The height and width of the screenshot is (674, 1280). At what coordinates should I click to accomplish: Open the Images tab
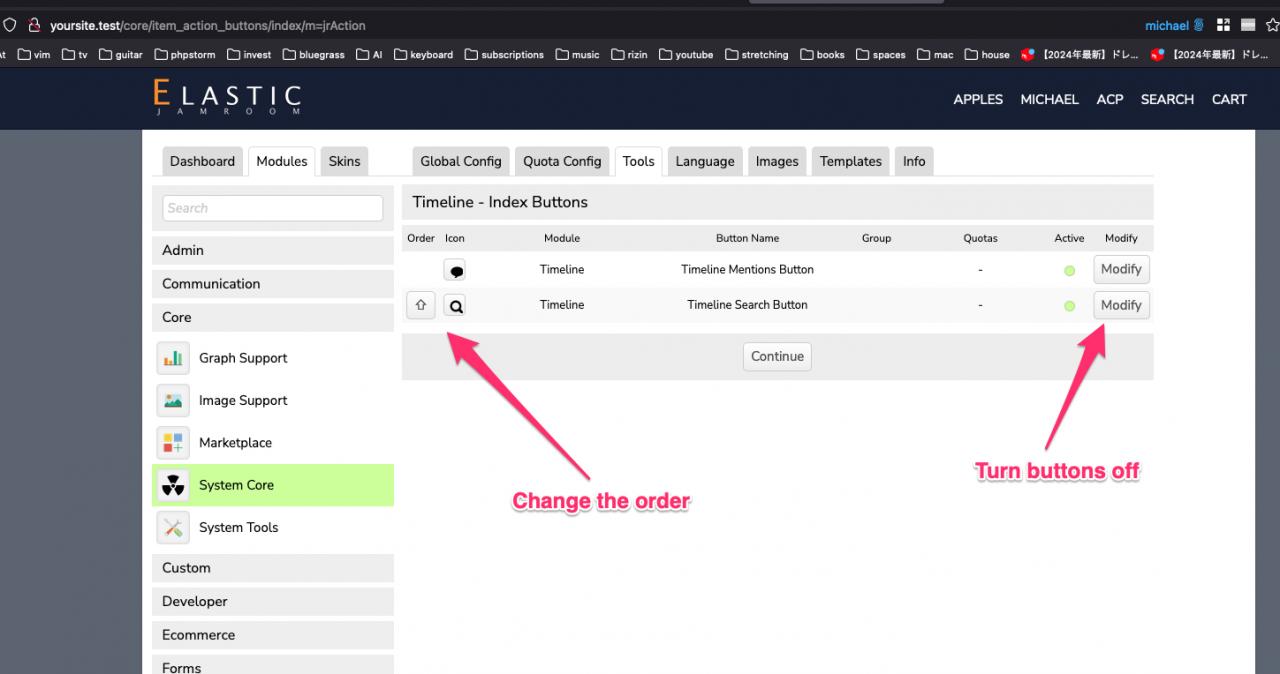click(x=777, y=161)
